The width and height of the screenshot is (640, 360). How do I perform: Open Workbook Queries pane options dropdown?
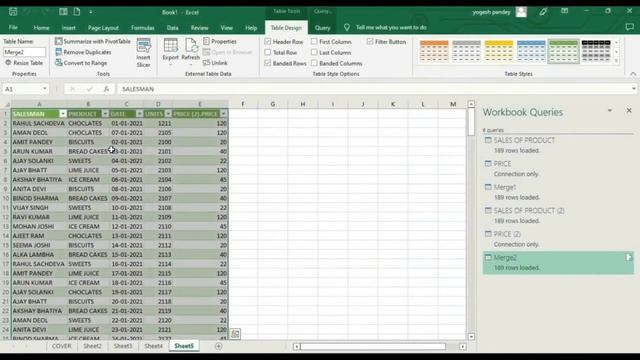(610, 110)
